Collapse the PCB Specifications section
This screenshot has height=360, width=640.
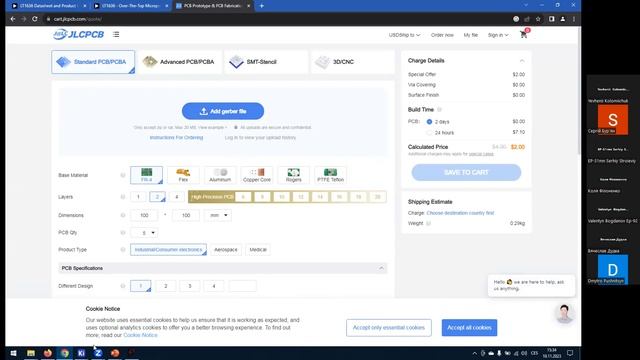coord(381,268)
